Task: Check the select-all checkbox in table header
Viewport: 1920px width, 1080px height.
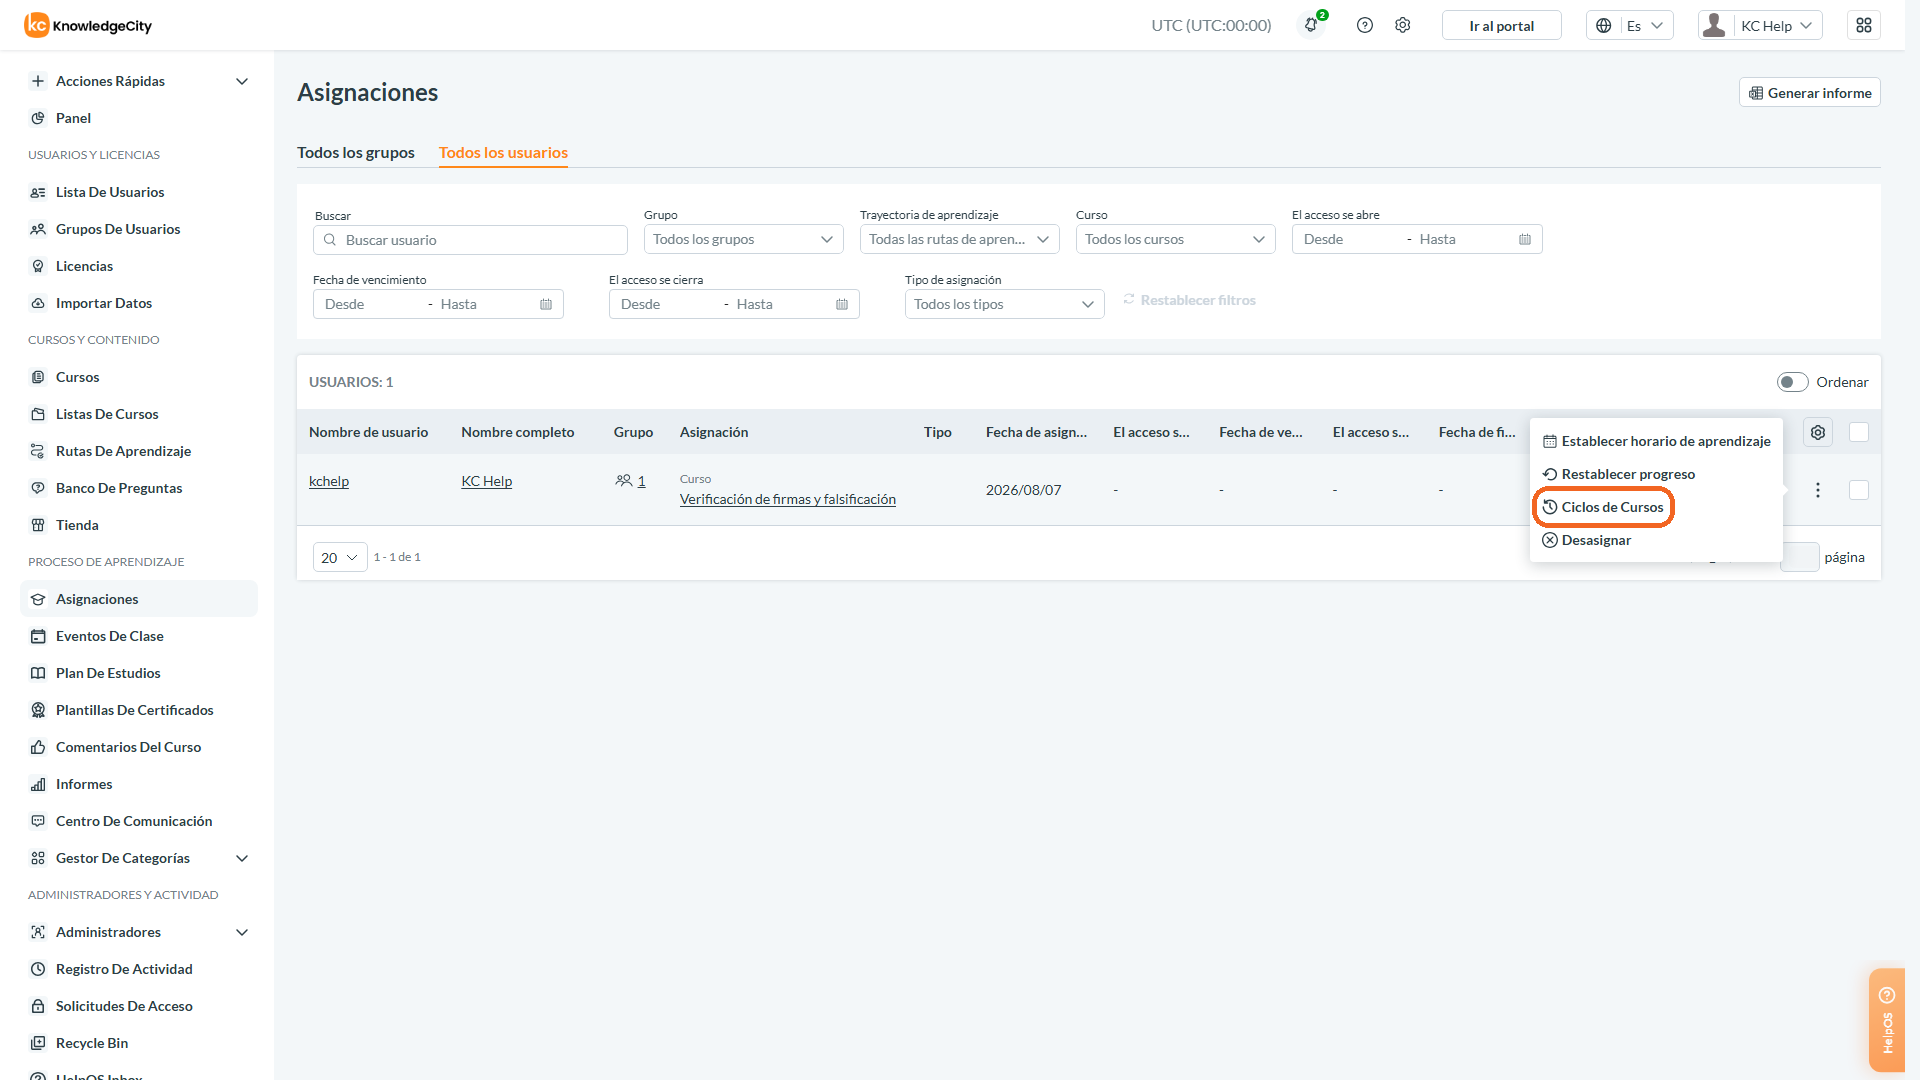Action: (1859, 432)
